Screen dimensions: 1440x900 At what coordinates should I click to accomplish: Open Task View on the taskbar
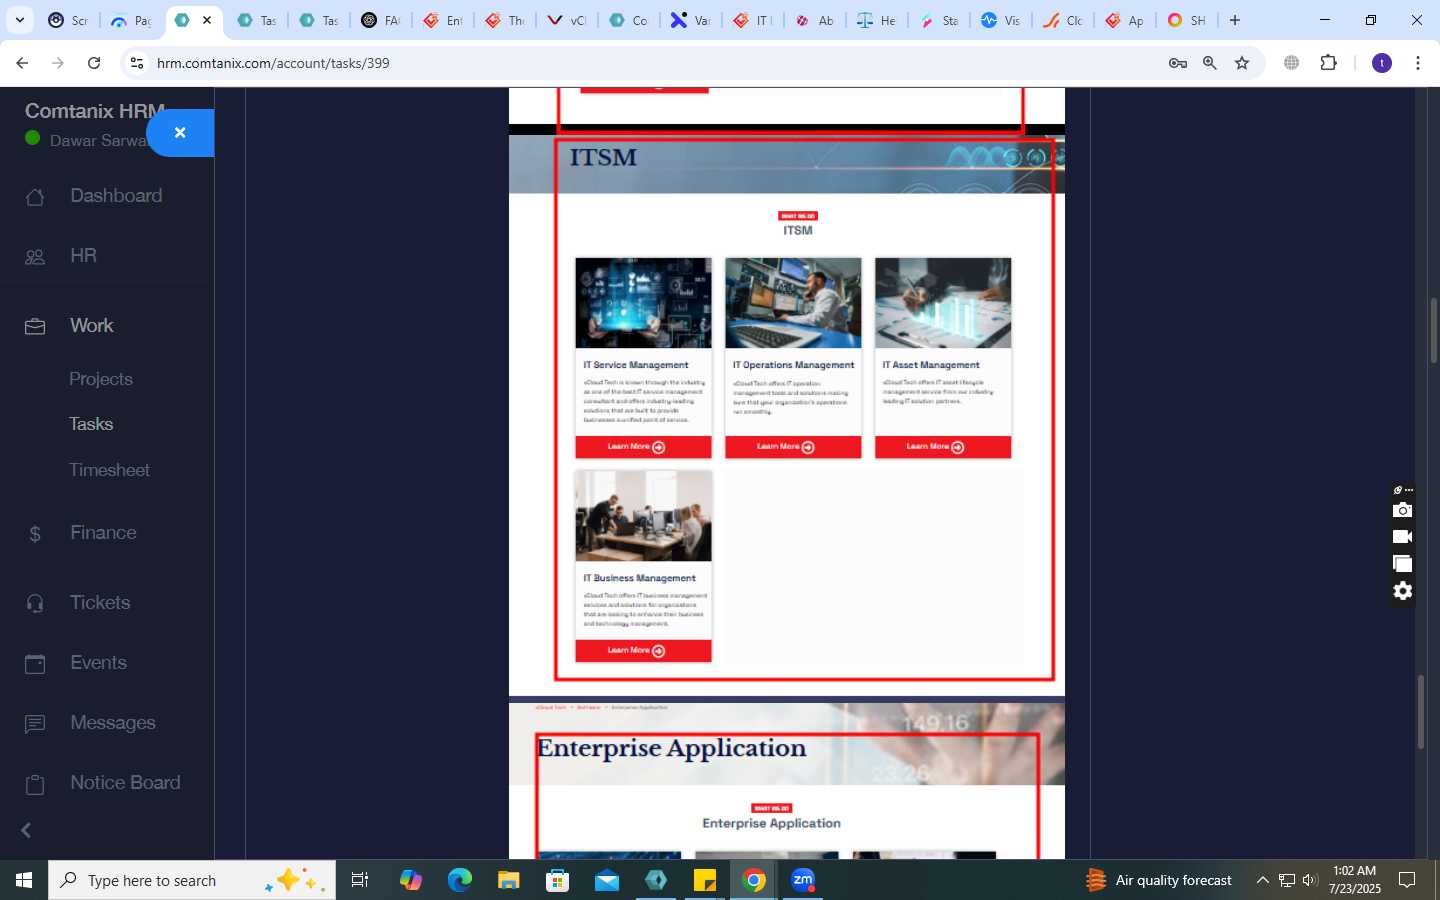360,880
